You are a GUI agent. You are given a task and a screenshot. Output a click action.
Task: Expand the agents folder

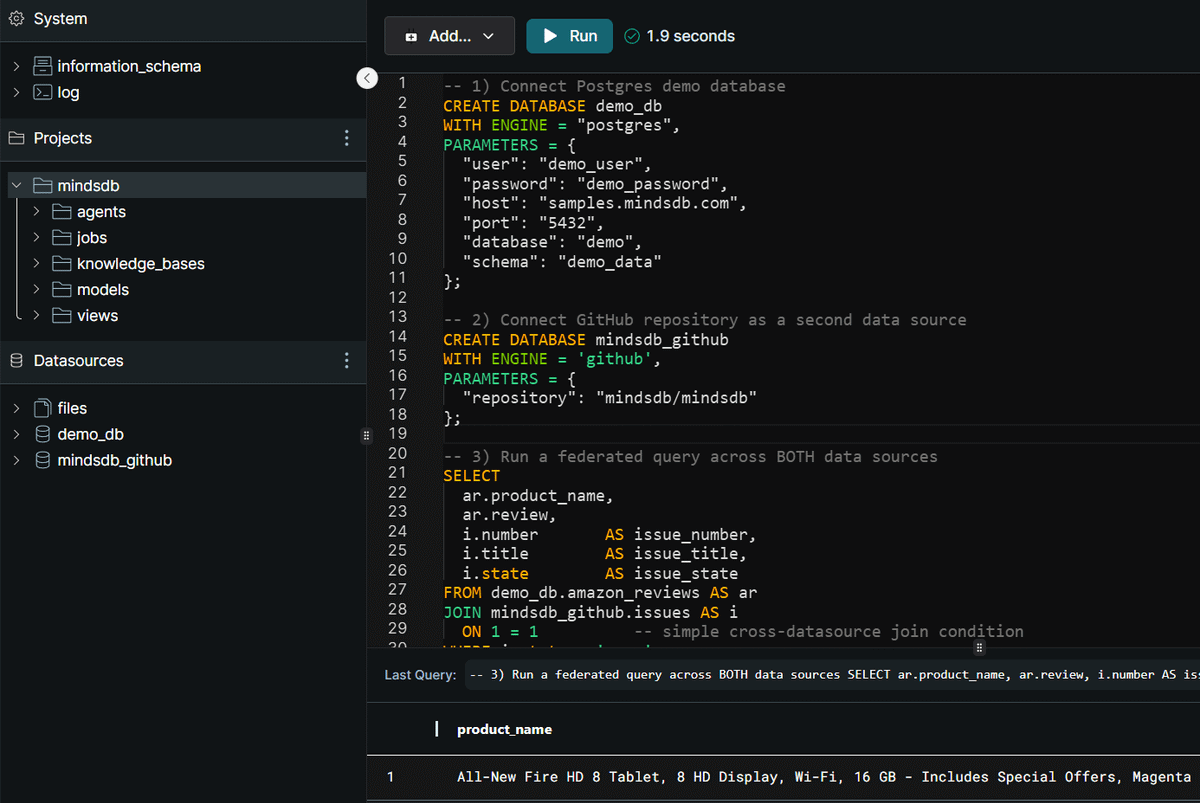36,212
